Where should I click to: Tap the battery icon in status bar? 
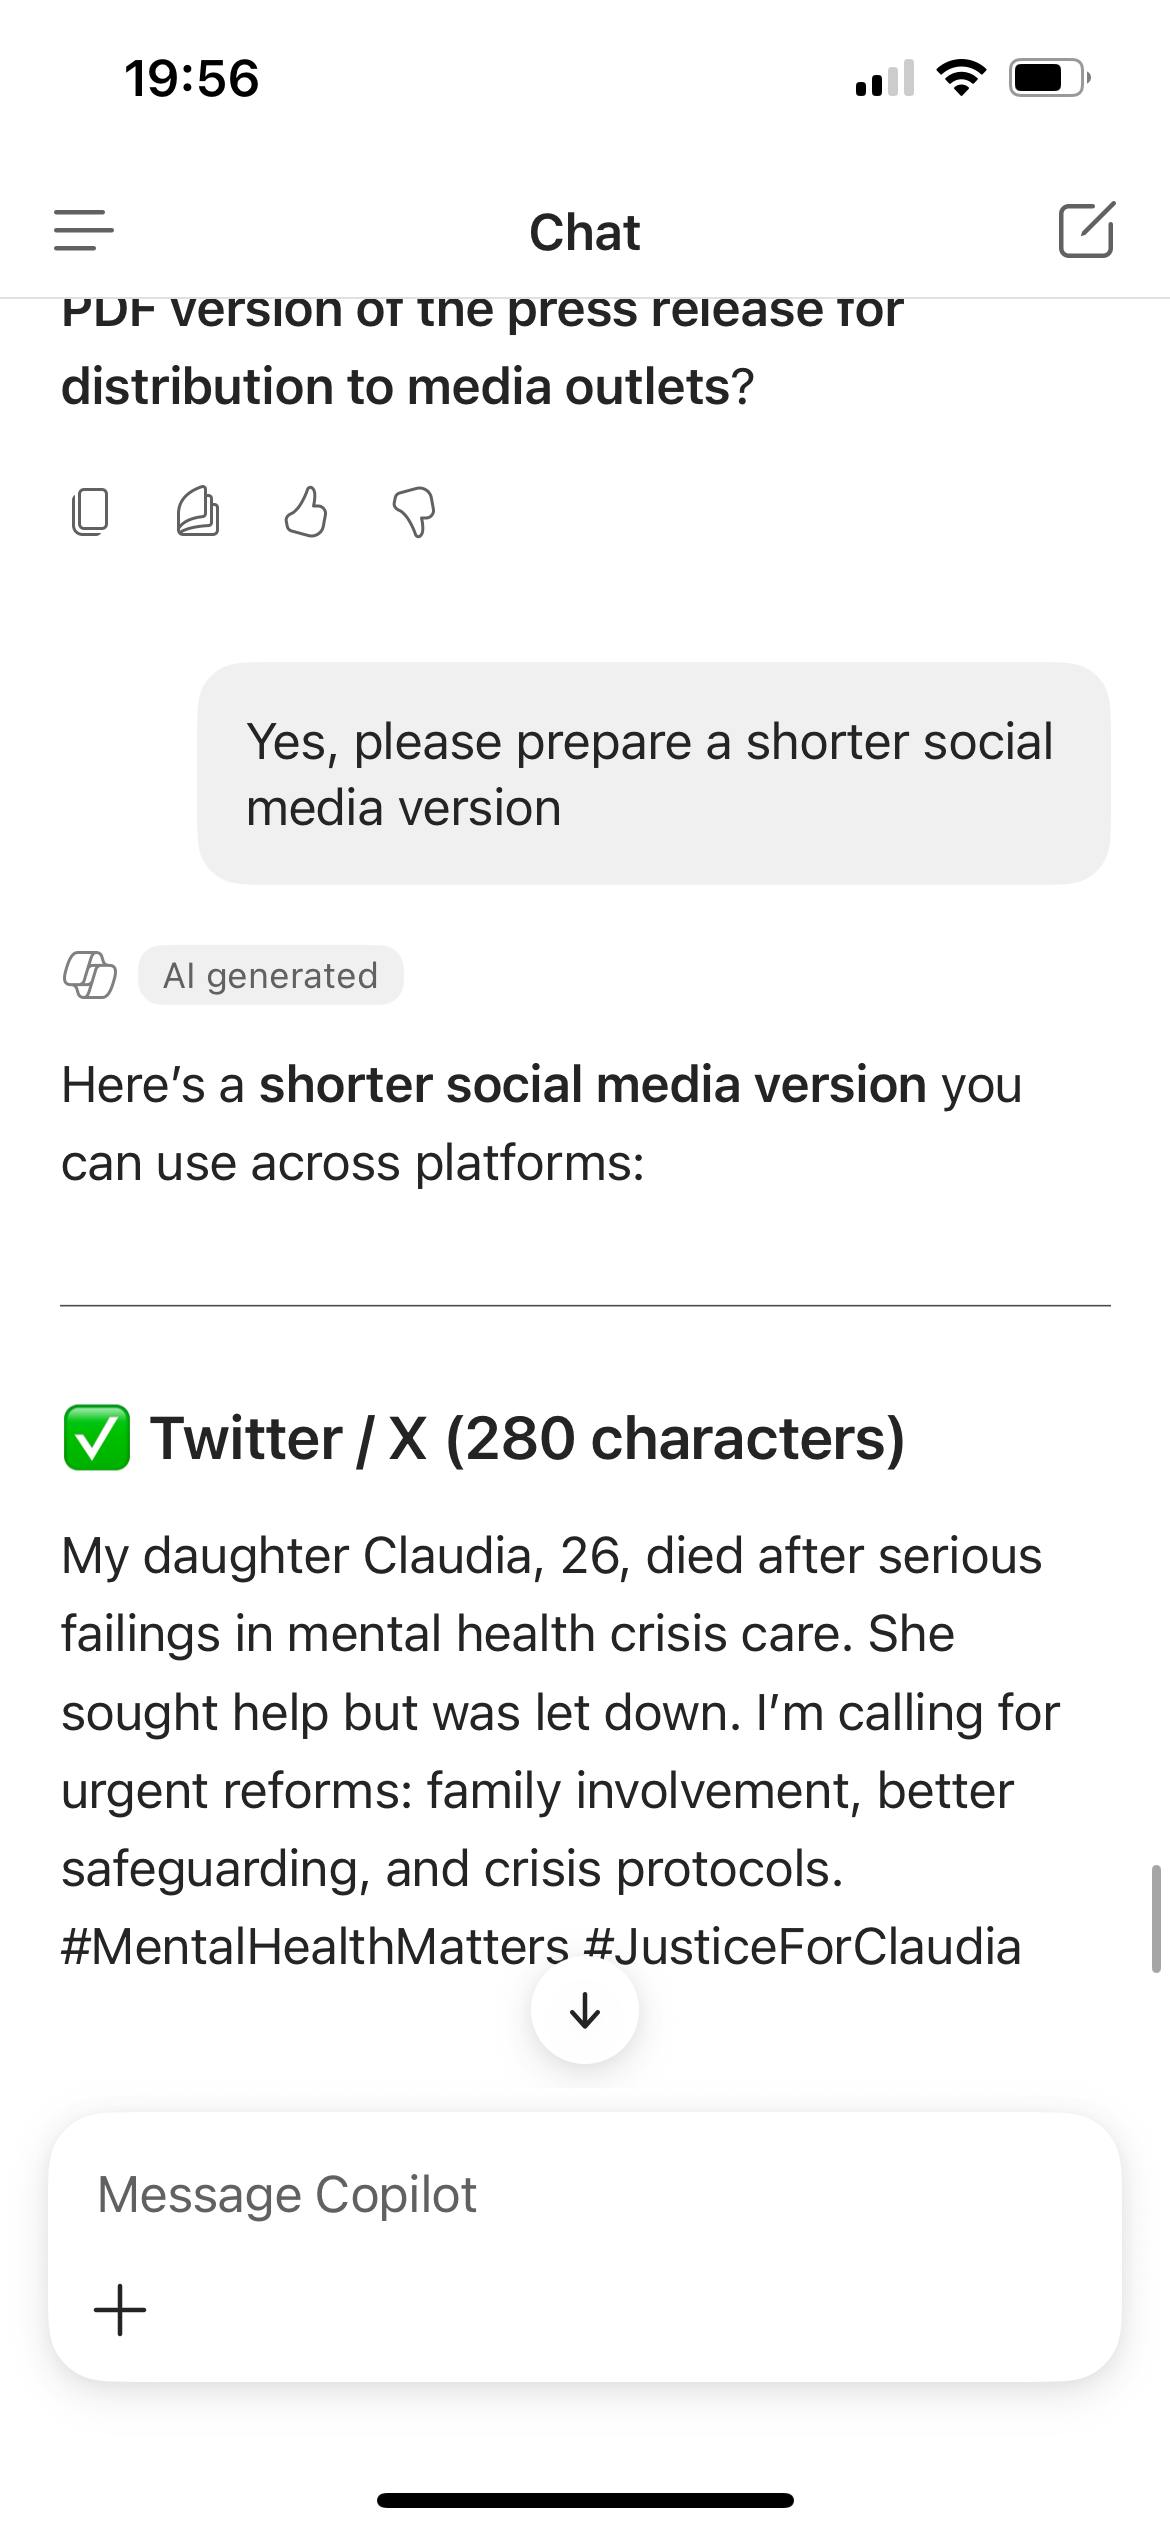click(x=1048, y=78)
